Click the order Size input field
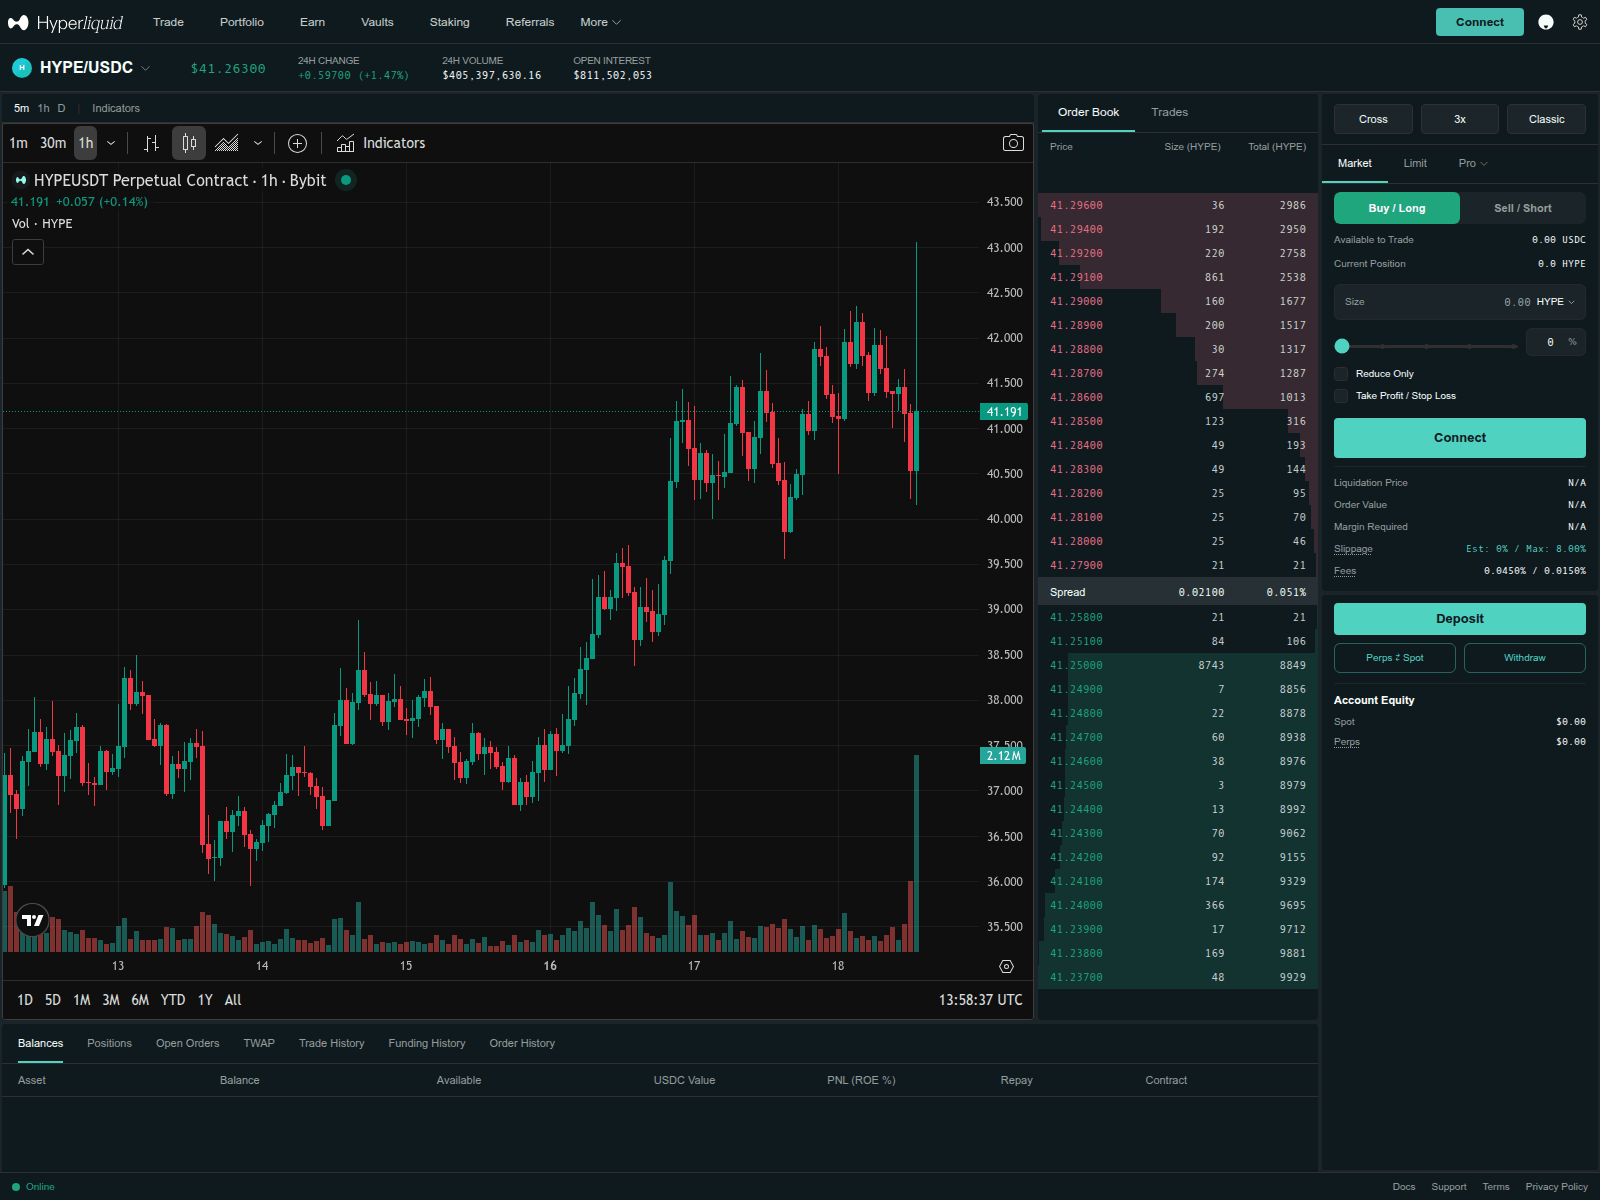 point(1459,301)
